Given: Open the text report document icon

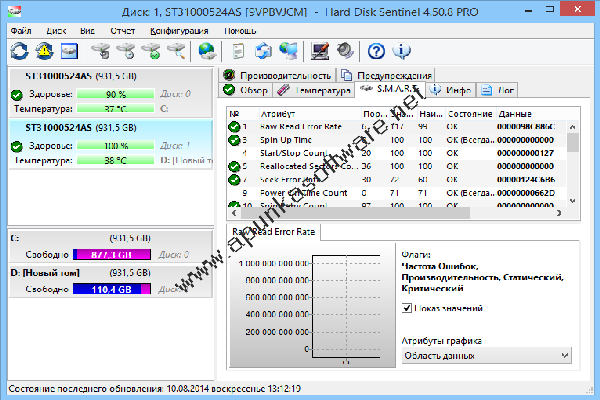Looking at the screenshot, I should 238,51.
